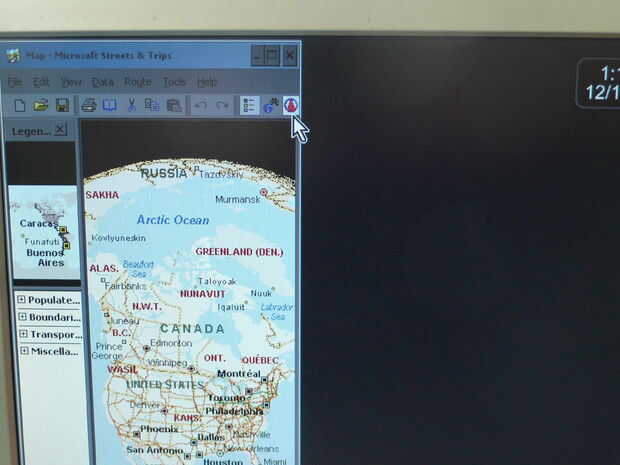620x465 pixels.
Task: Open the Route menu
Action: 138,82
